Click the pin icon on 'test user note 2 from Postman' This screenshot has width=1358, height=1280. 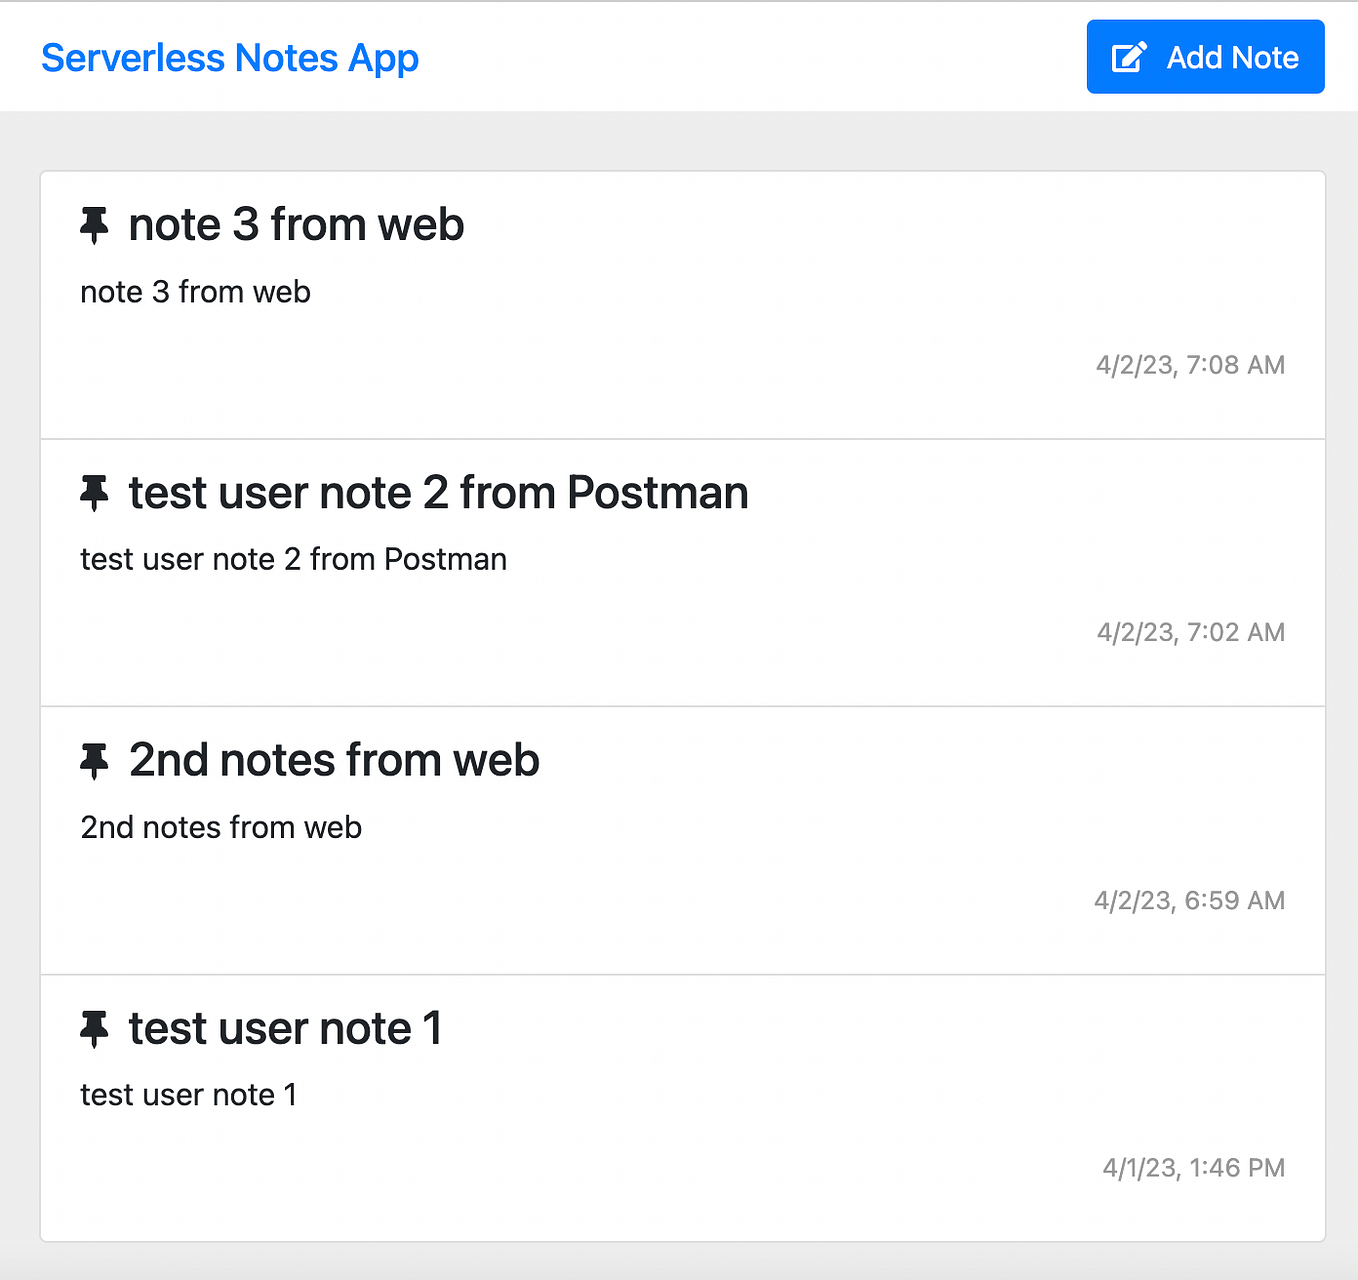pyautogui.click(x=95, y=493)
